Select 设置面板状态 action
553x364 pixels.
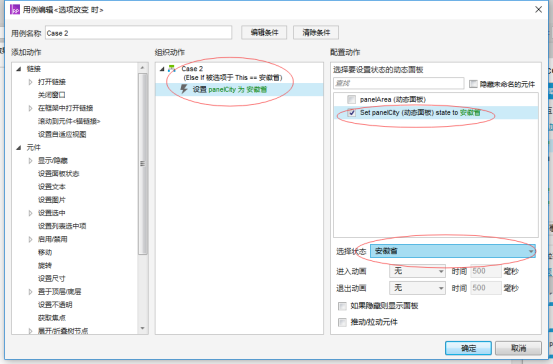(59, 174)
